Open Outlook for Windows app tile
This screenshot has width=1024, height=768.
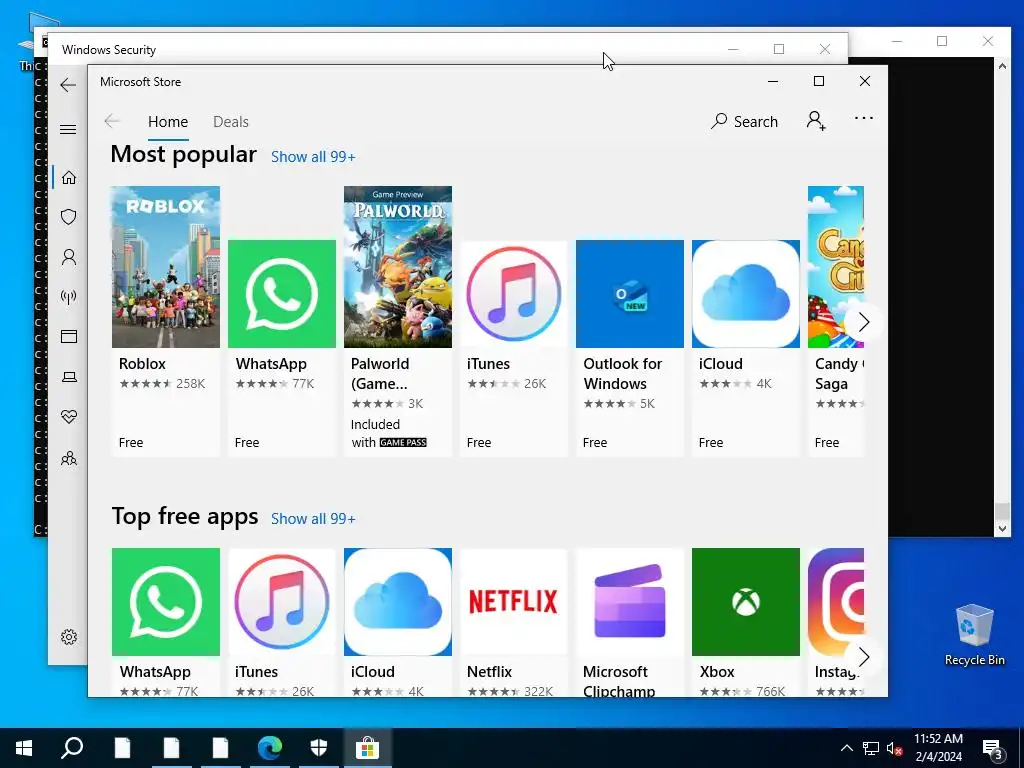[x=630, y=347]
